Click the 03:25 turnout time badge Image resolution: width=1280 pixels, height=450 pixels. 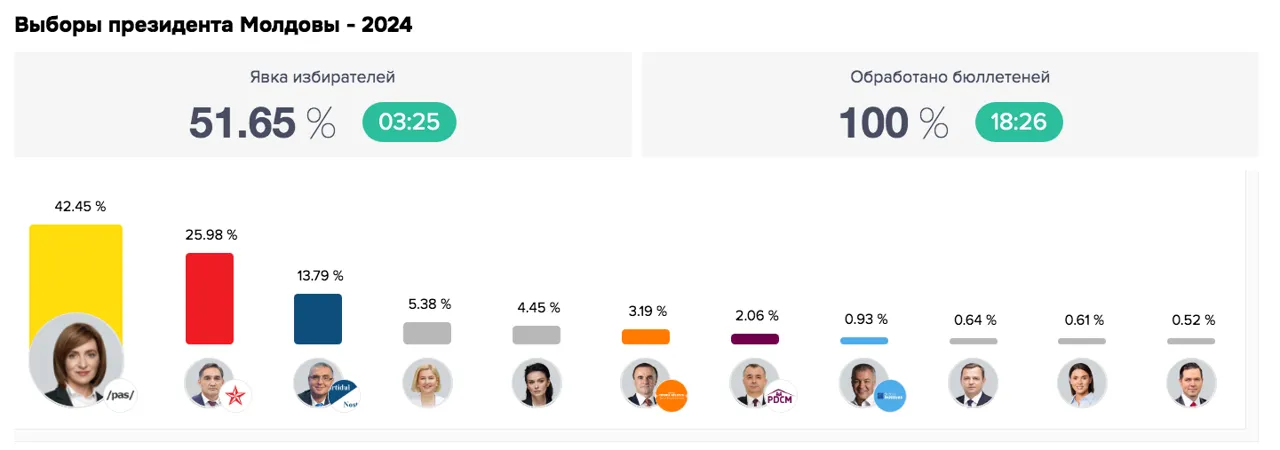tap(409, 123)
